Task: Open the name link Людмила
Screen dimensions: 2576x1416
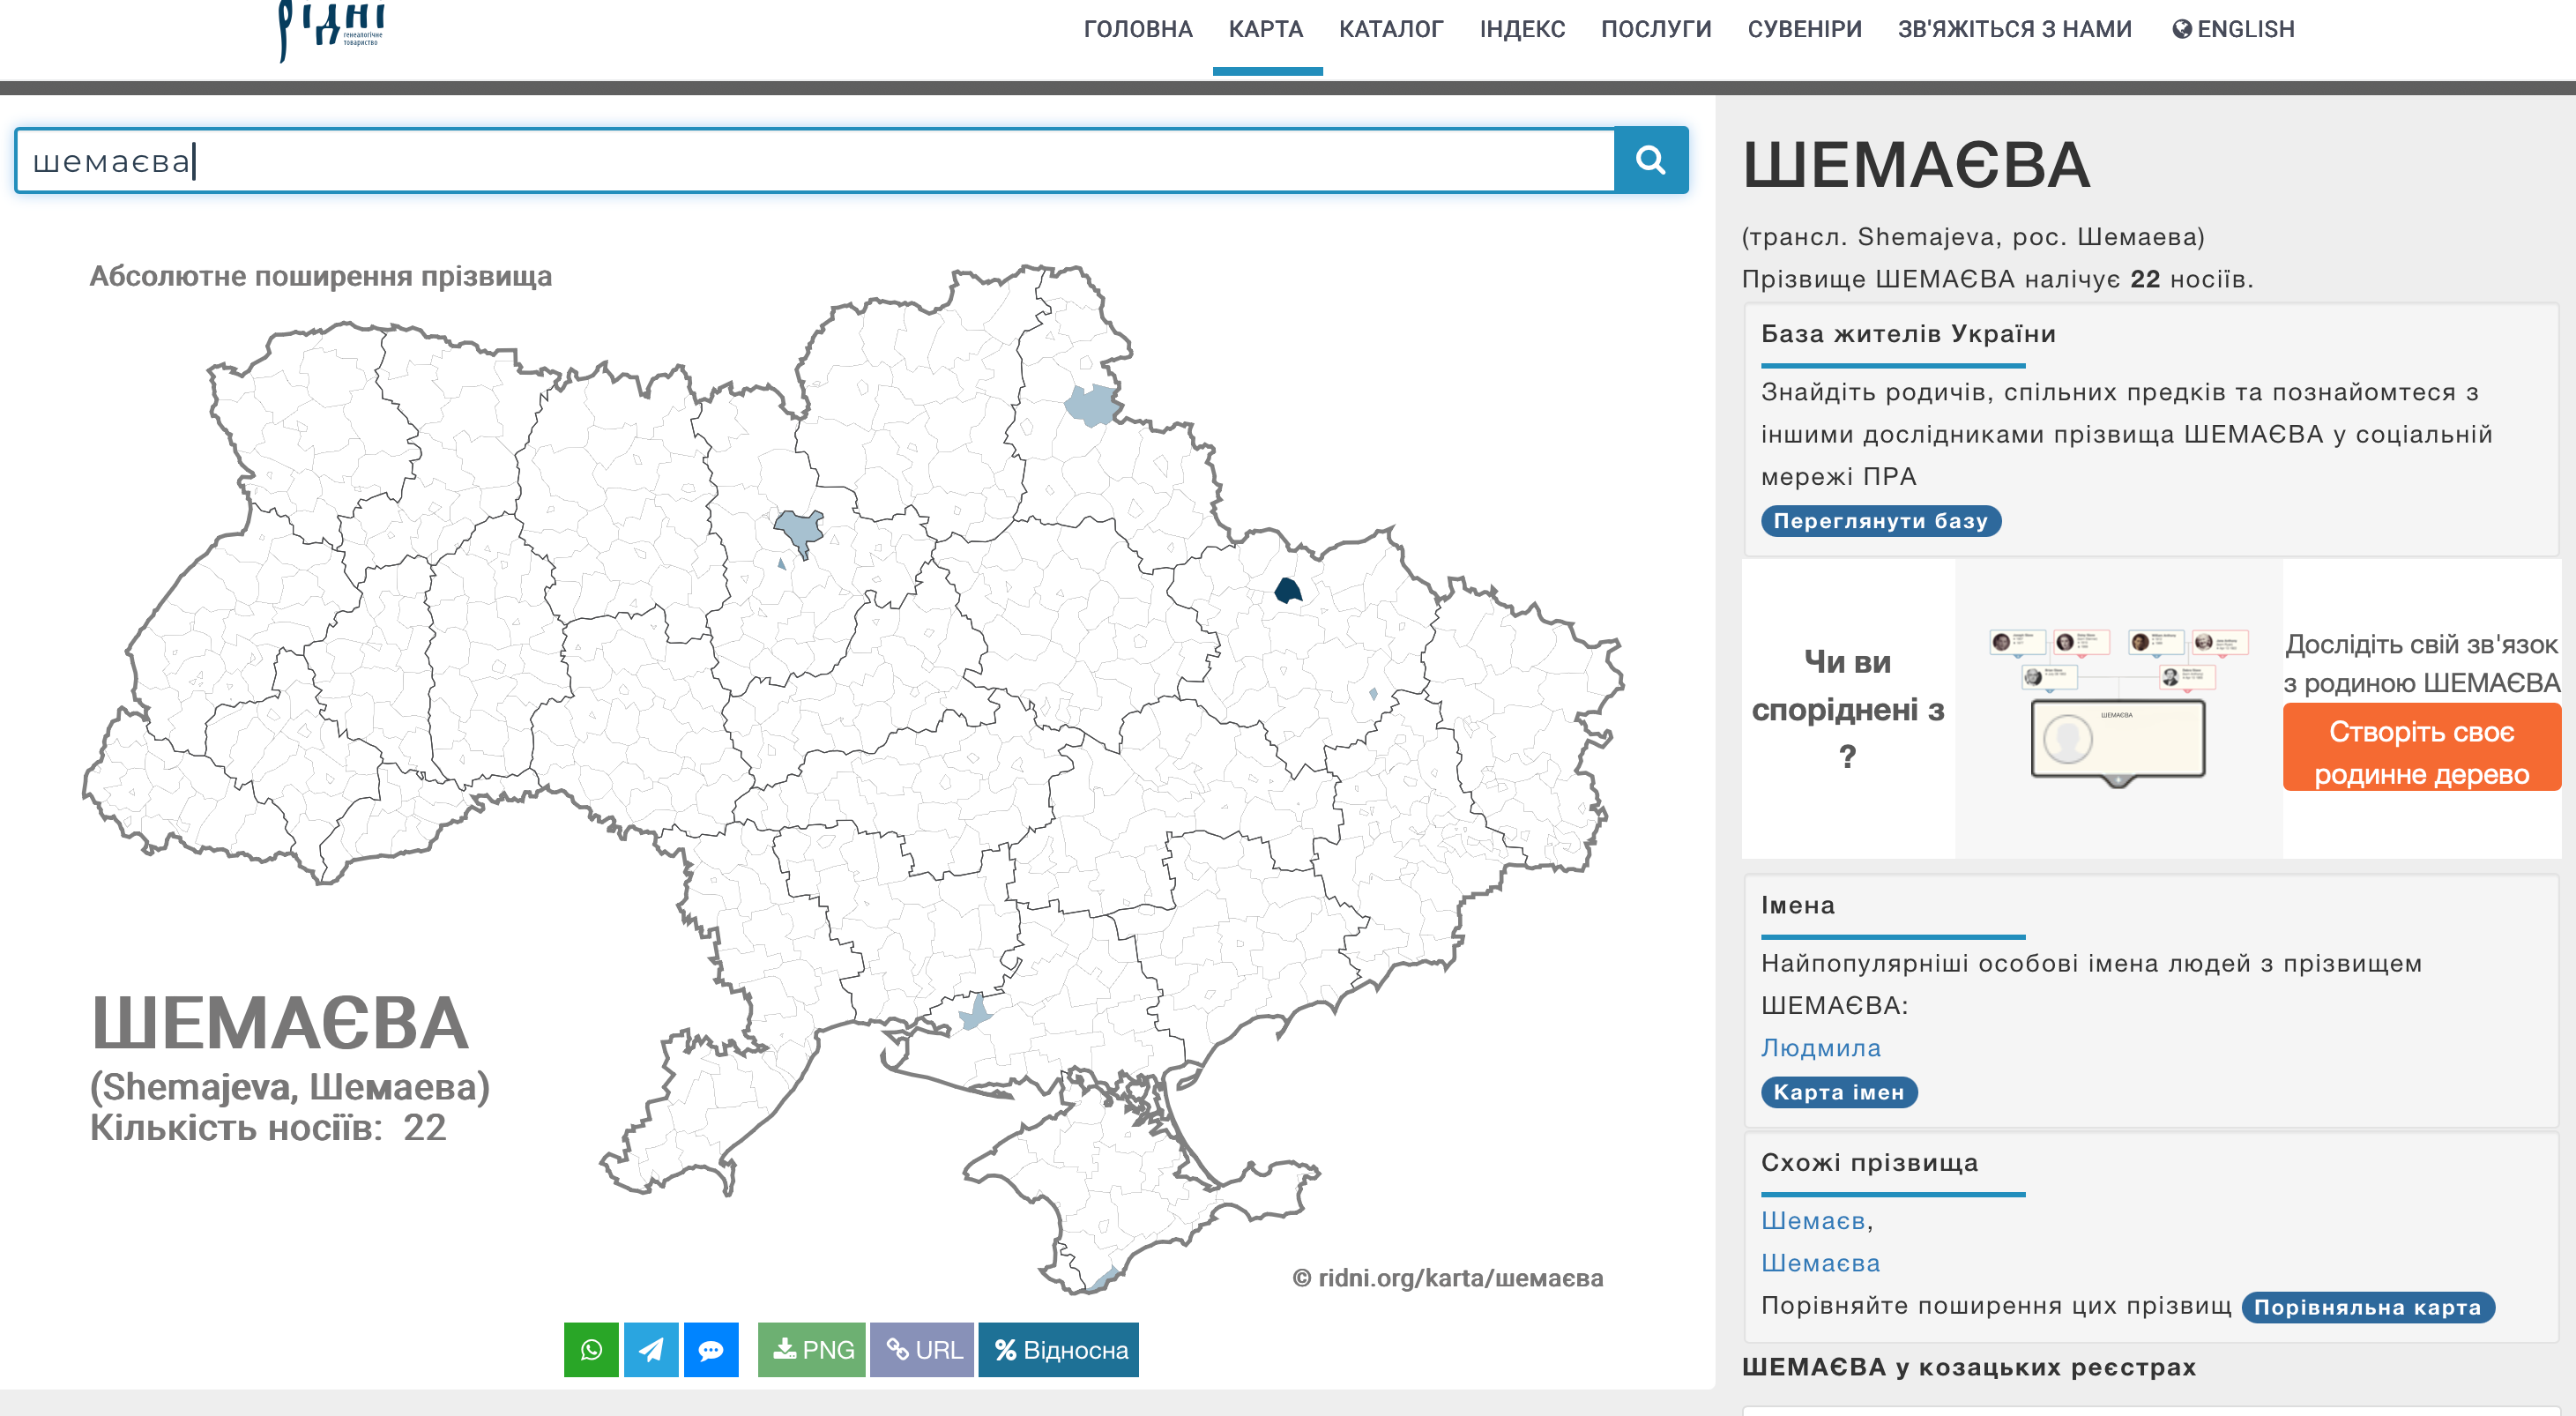Action: click(1820, 1047)
